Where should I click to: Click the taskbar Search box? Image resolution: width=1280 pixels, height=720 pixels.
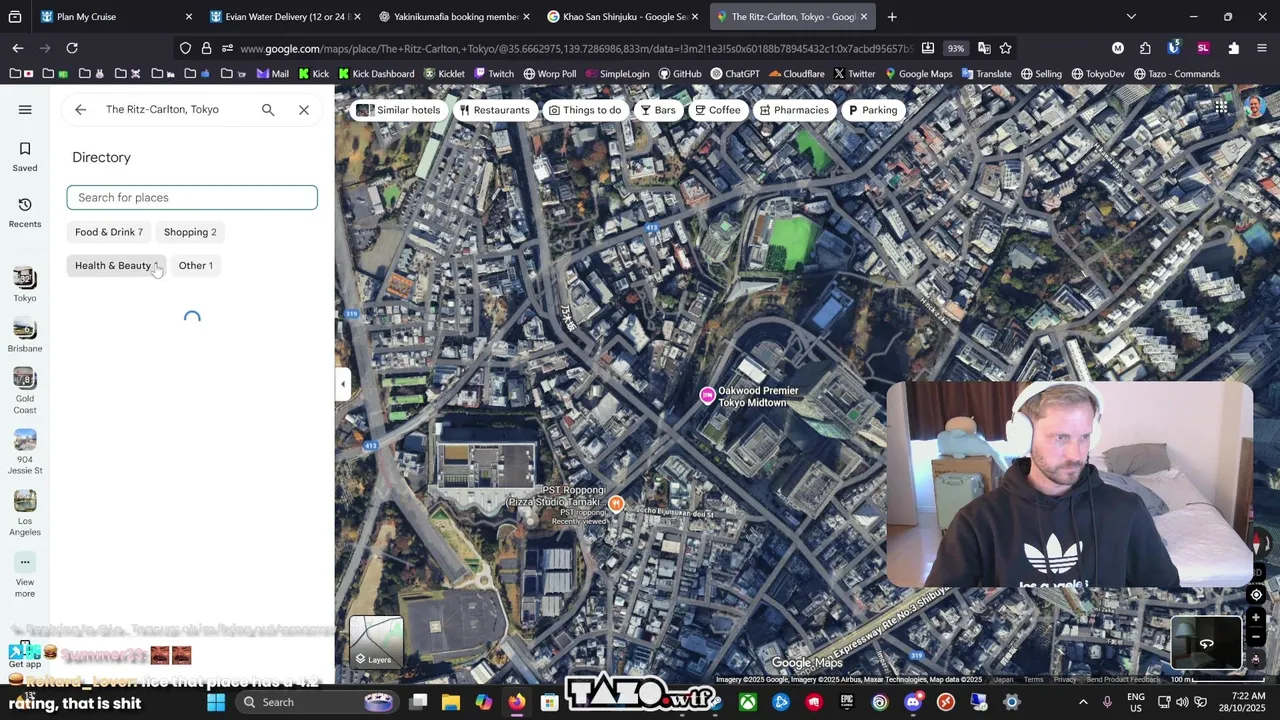(318, 702)
